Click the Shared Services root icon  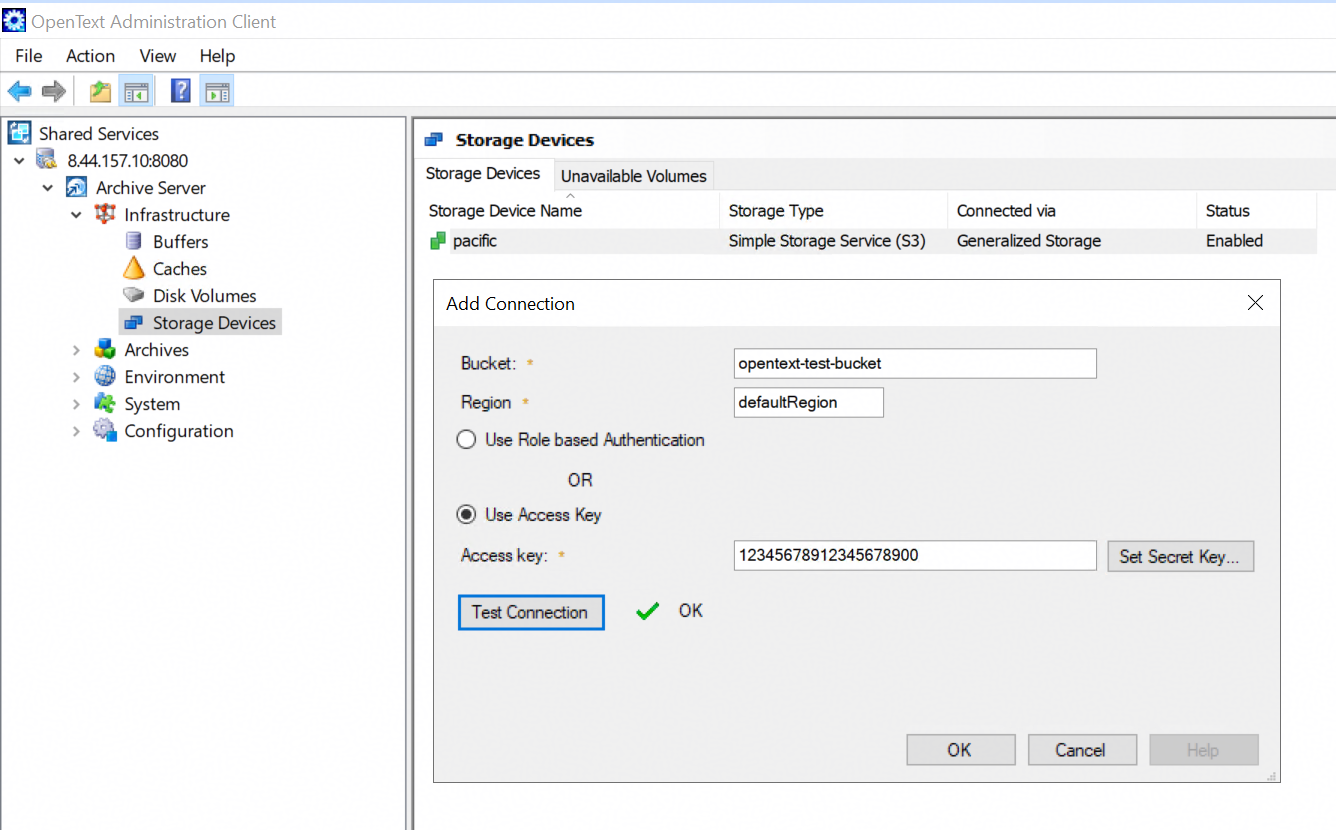tap(19, 133)
